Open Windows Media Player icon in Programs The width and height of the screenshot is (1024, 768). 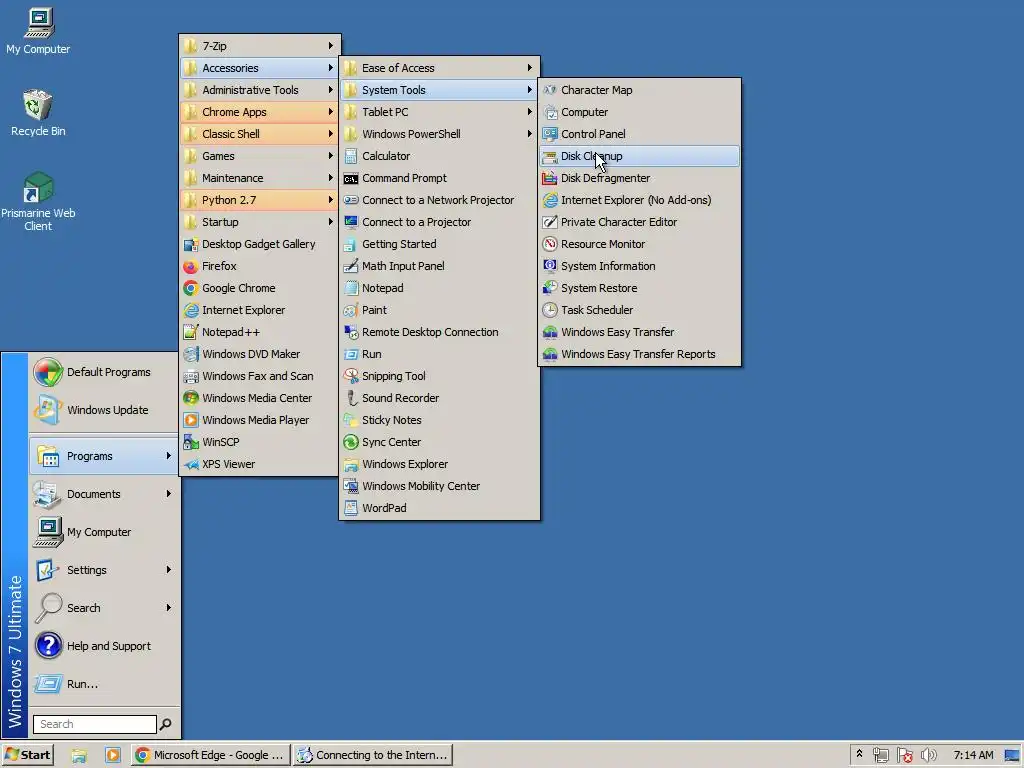(x=191, y=420)
